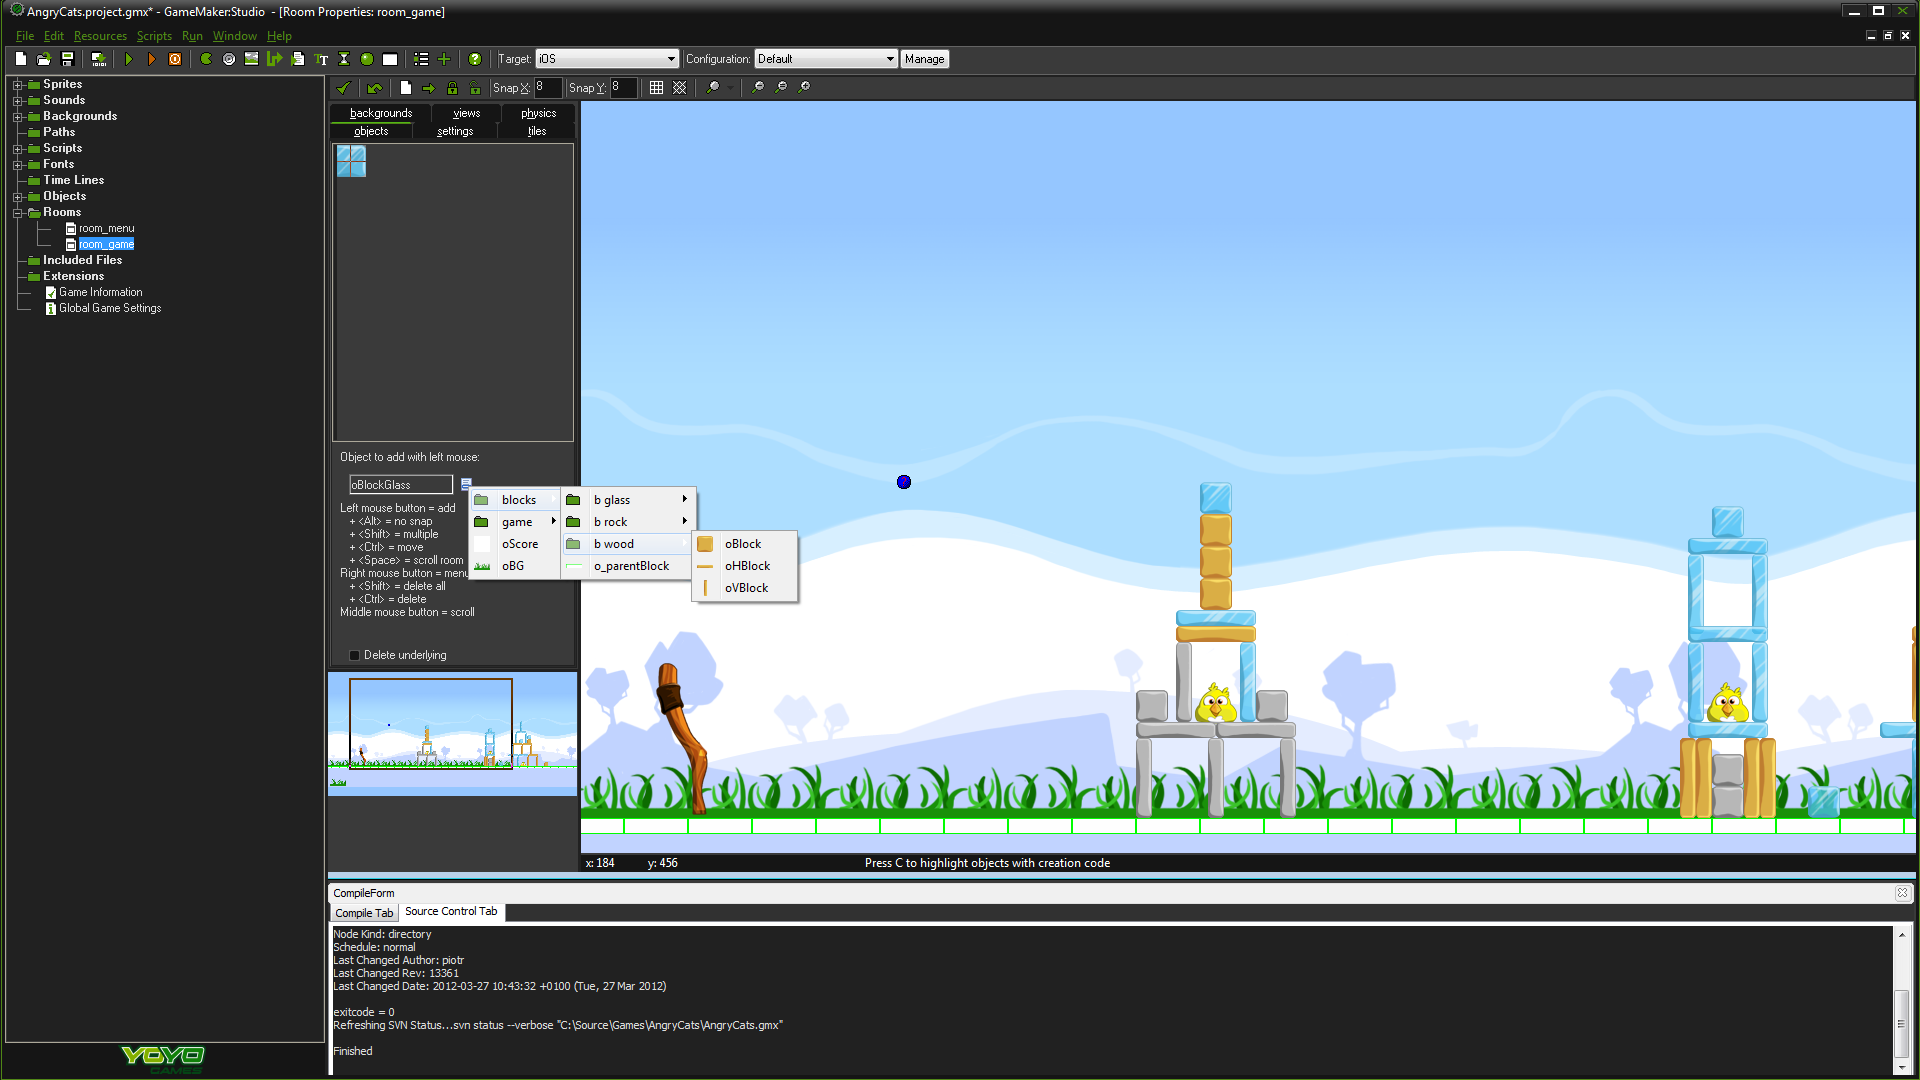
Task: Click the zoom in tool icon
Action: click(803, 86)
